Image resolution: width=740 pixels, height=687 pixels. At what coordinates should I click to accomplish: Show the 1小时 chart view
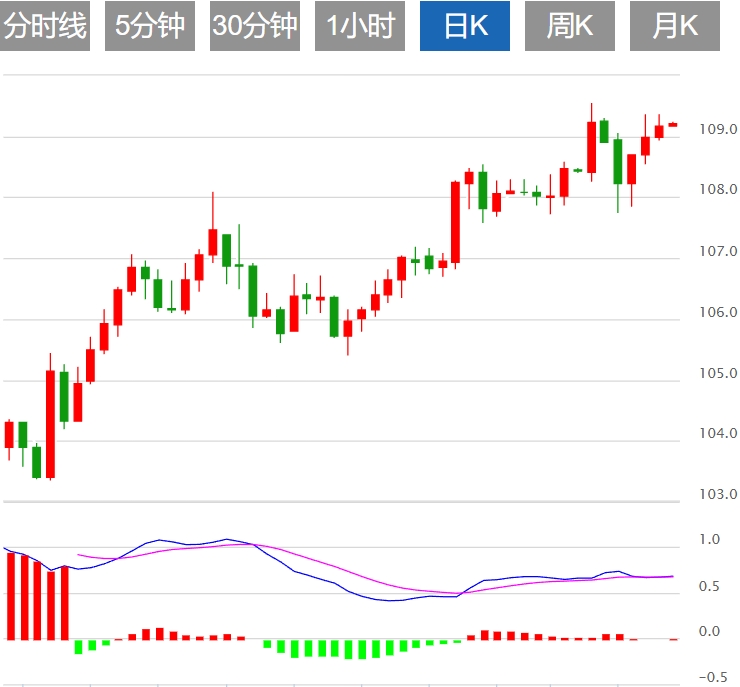pos(360,26)
